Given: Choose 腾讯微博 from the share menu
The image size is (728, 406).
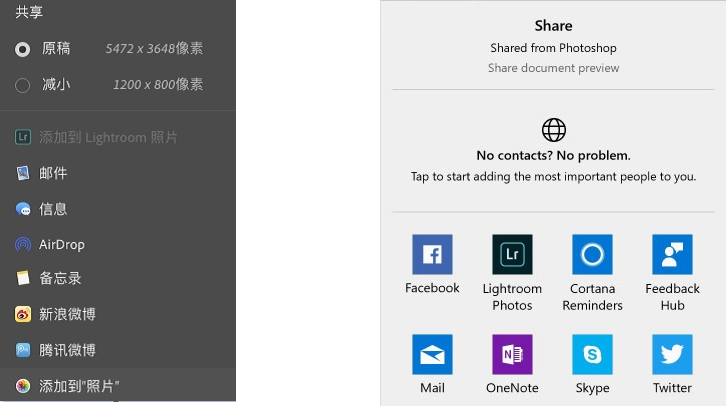Looking at the screenshot, I should pos(118,350).
